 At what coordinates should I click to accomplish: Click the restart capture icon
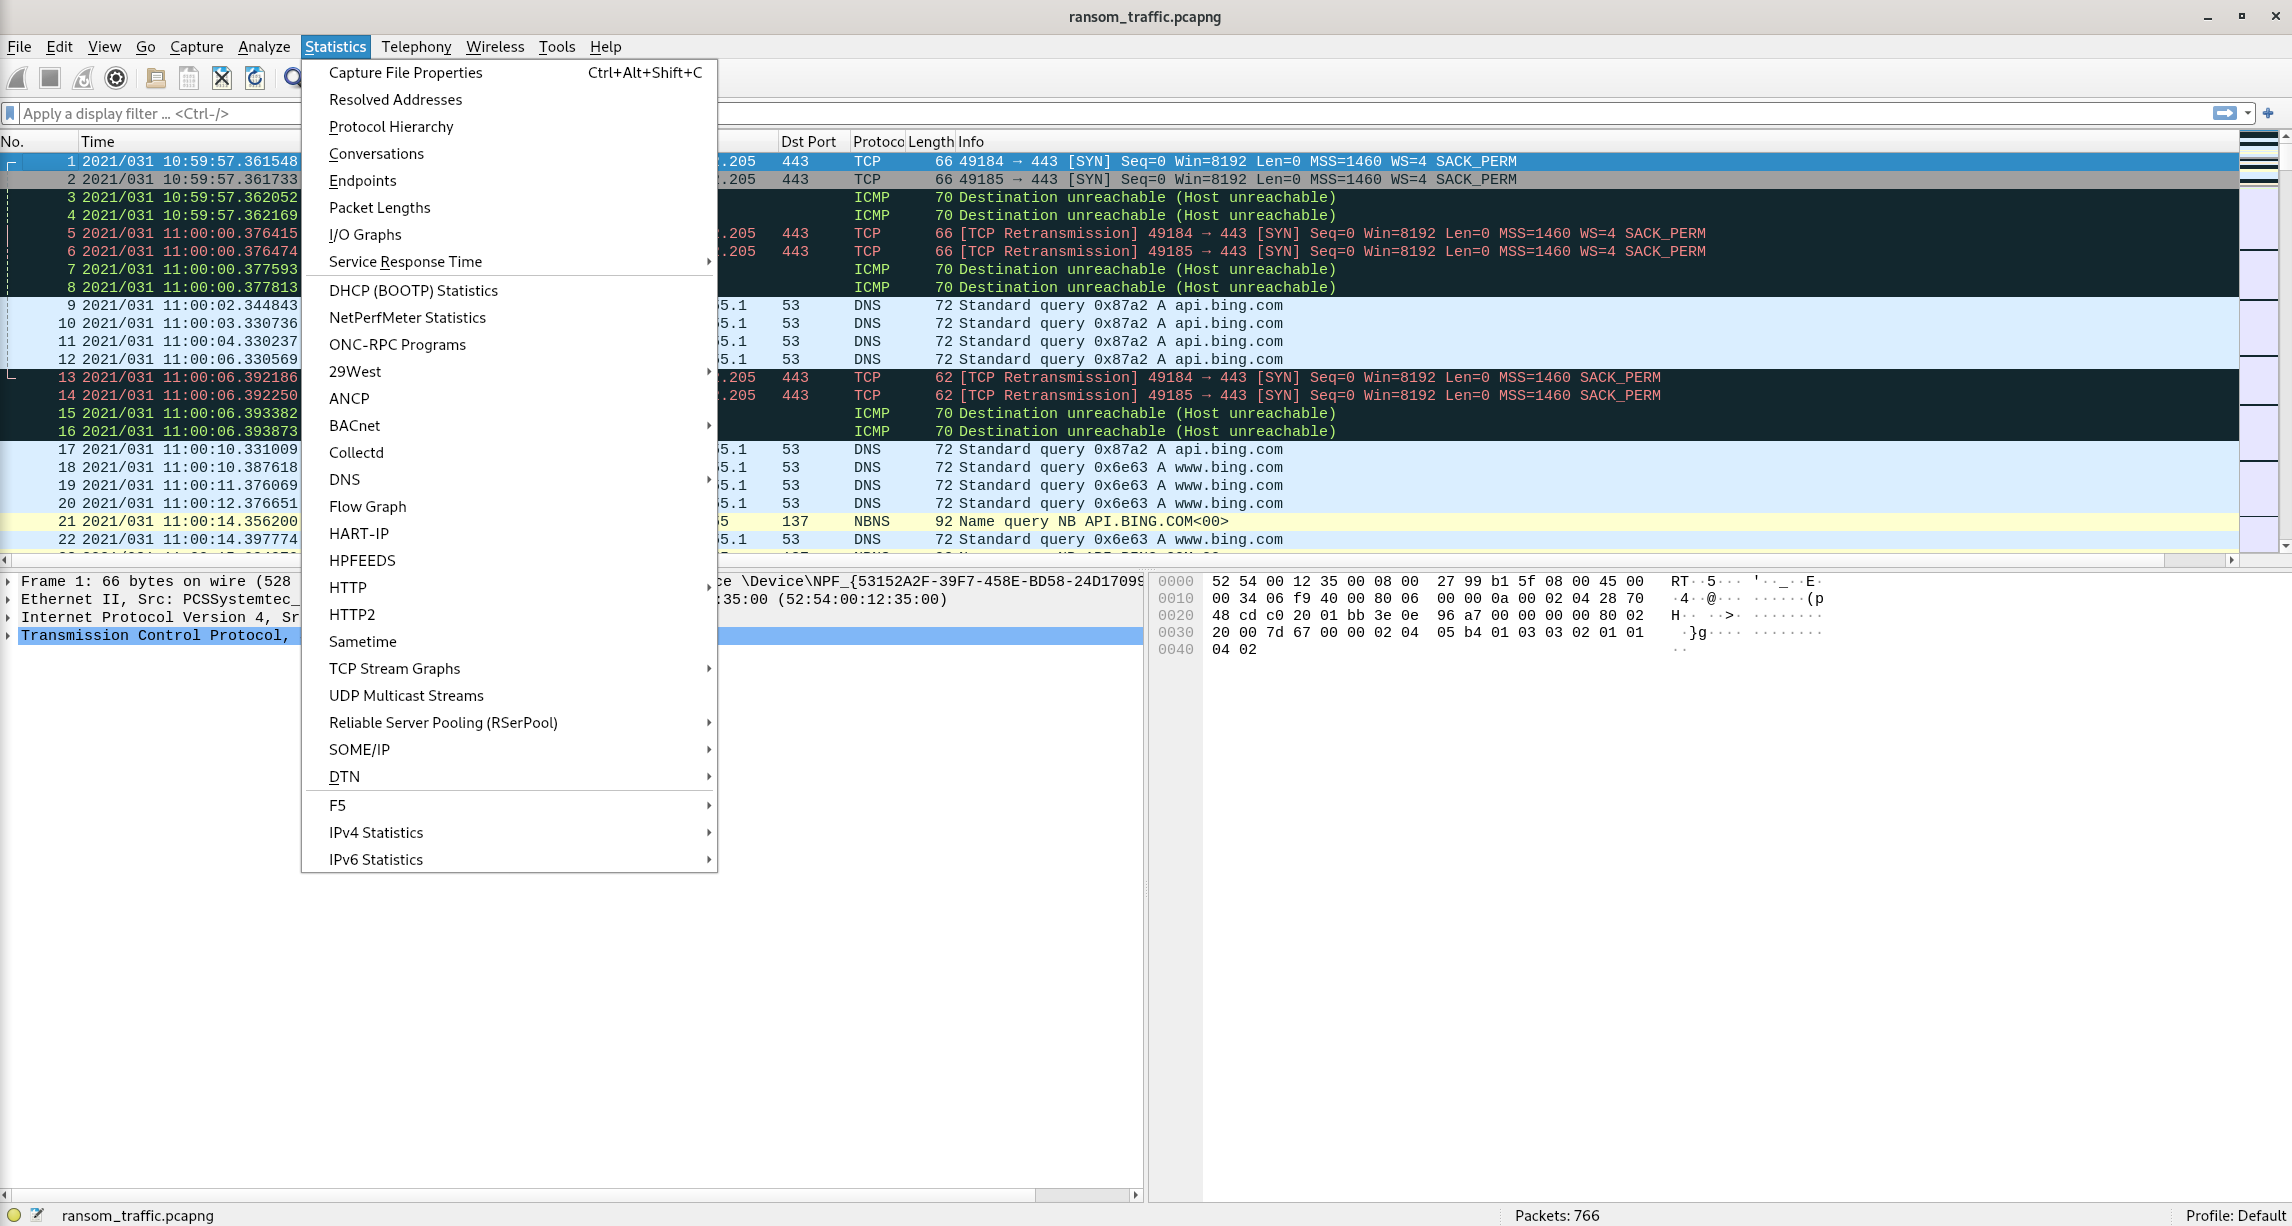tap(83, 78)
